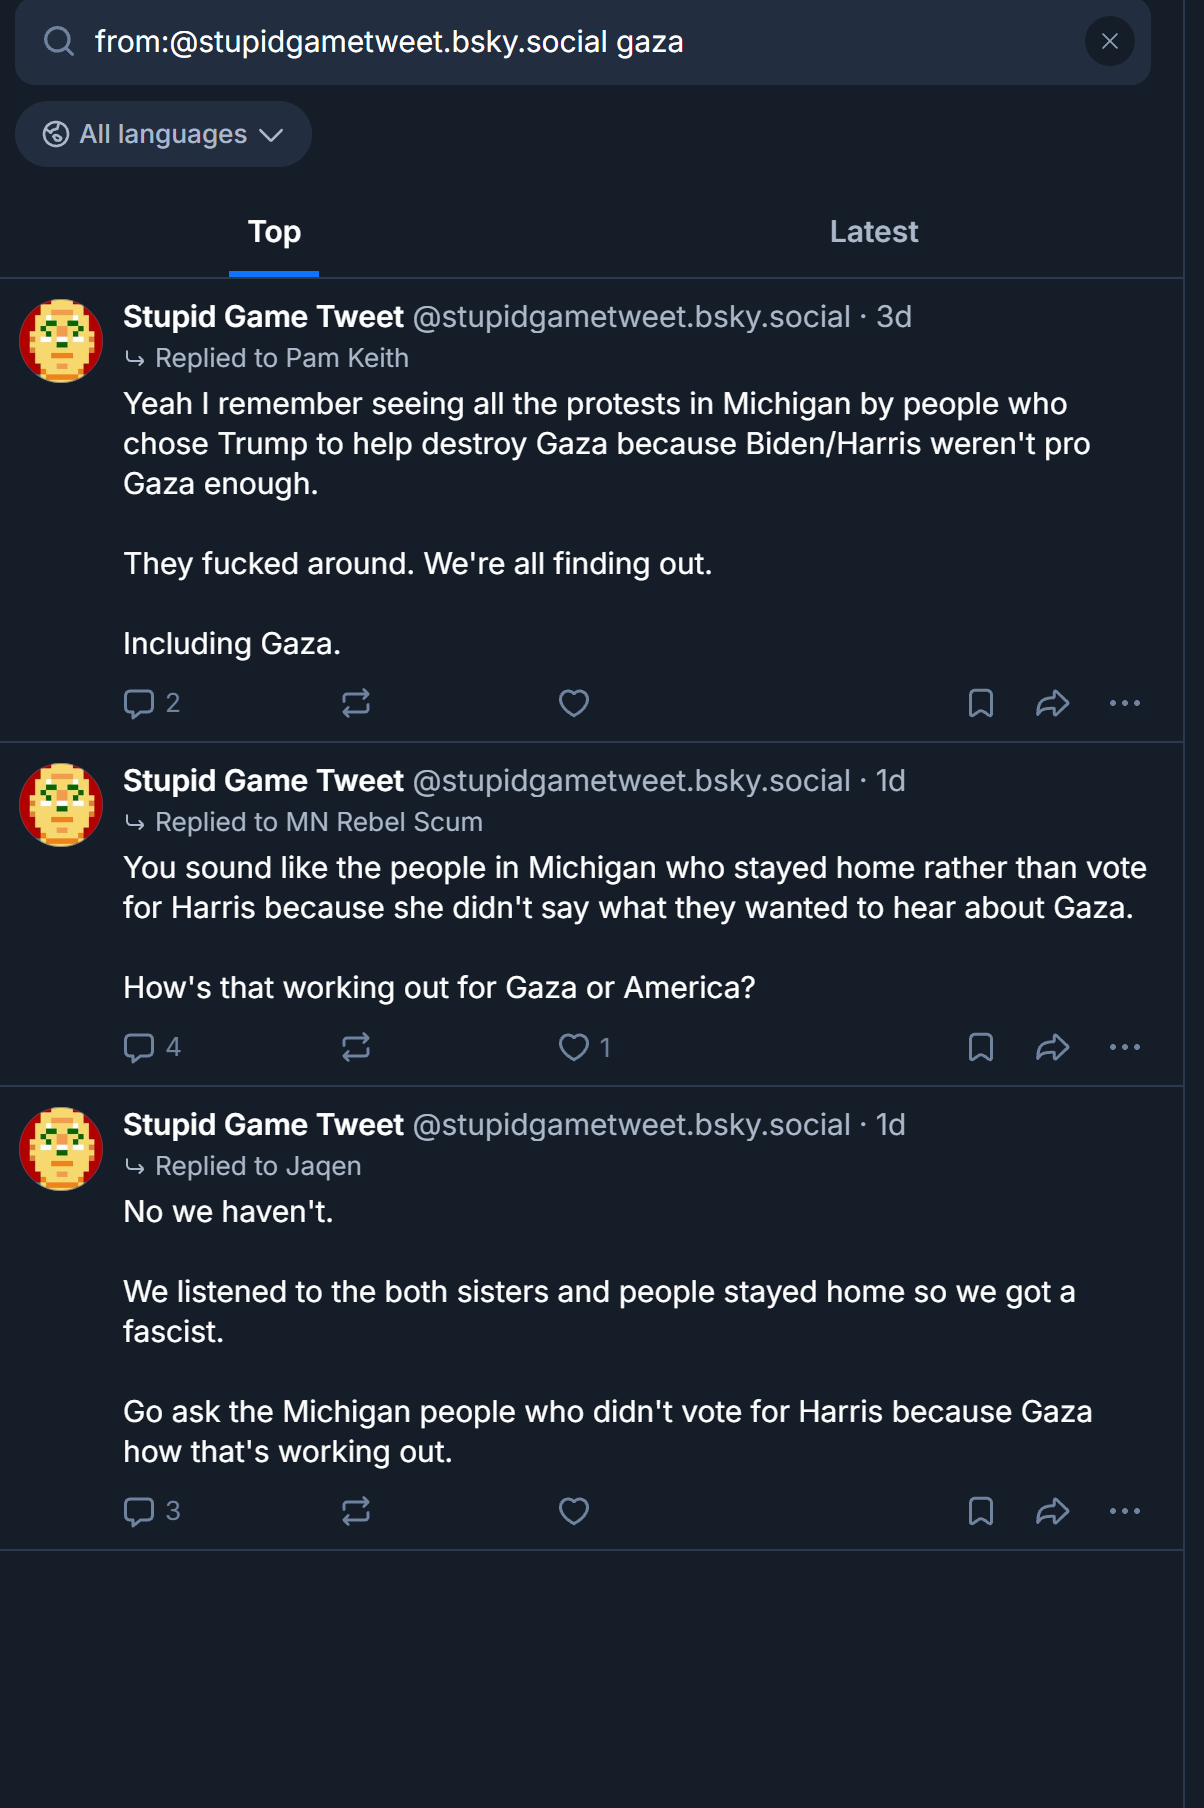
Task: Share the post replying to Jaqen
Action: [1052, 1511]
